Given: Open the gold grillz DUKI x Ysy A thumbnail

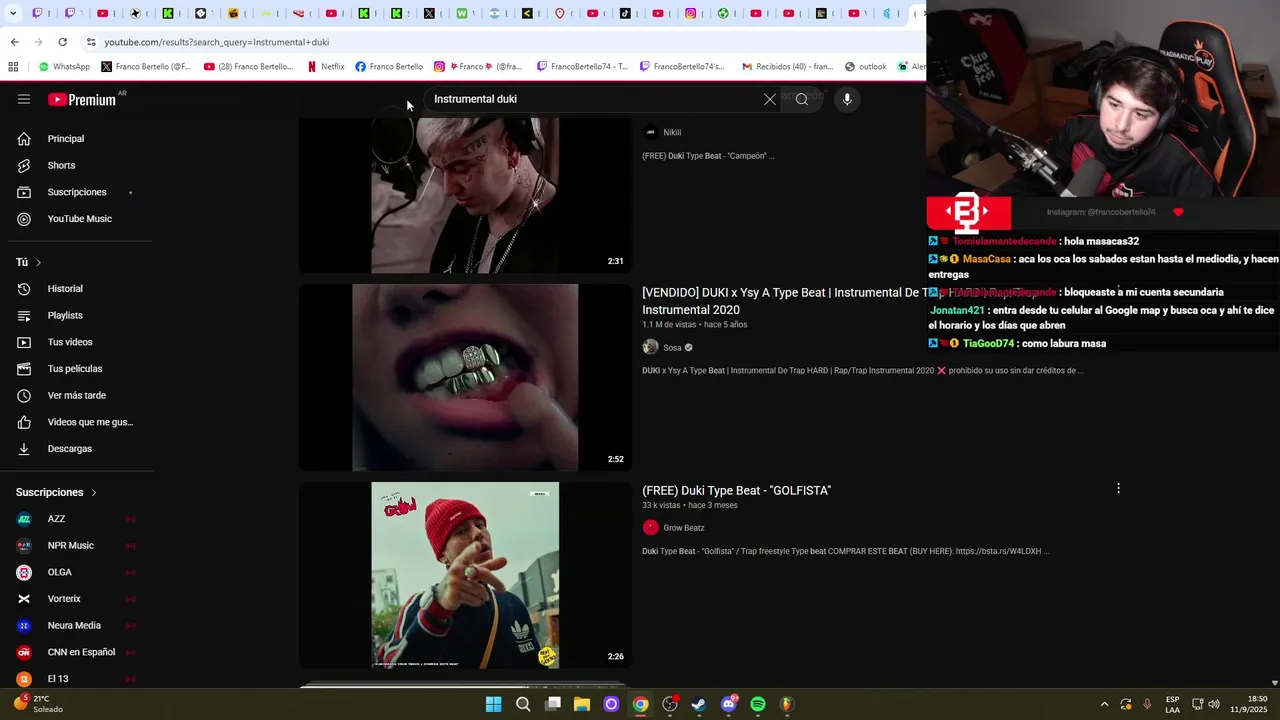Looking at the screenshot, I should click(465, 377).
